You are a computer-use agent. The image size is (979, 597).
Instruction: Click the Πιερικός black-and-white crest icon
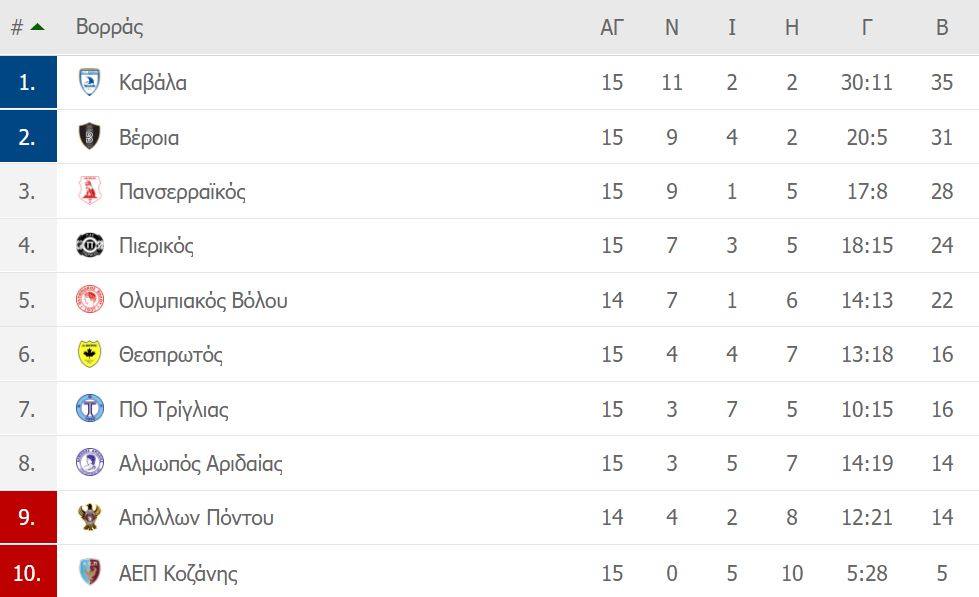(89, 245)
